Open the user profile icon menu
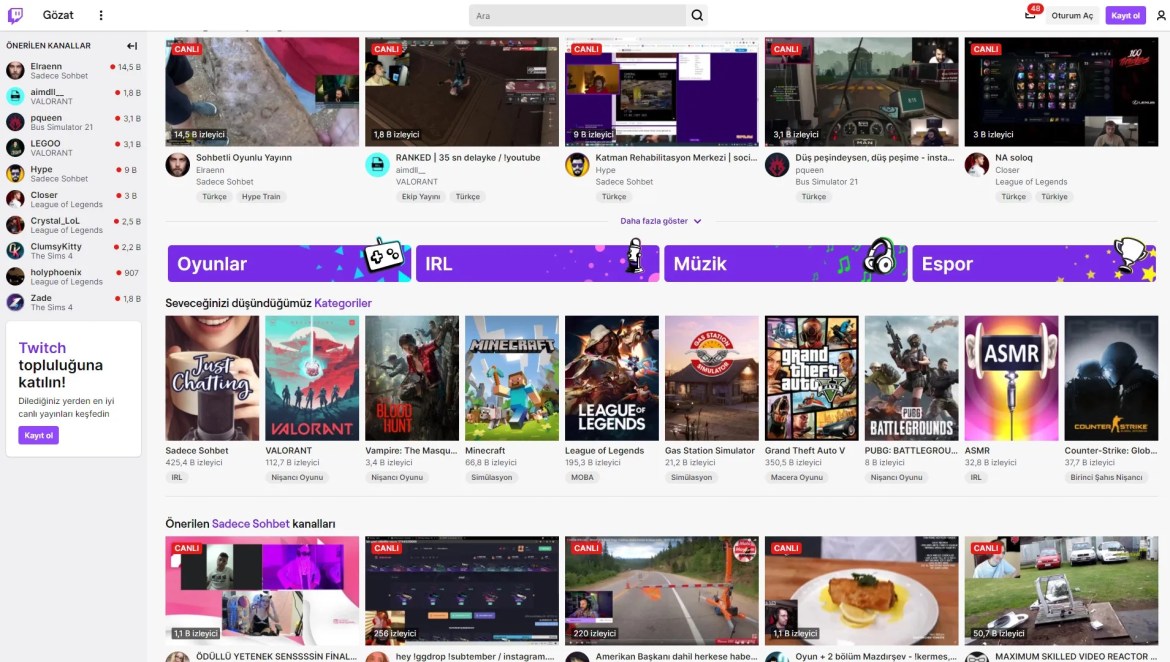Viewport: 1170px width, 662px height. (x=1160, y=15)
